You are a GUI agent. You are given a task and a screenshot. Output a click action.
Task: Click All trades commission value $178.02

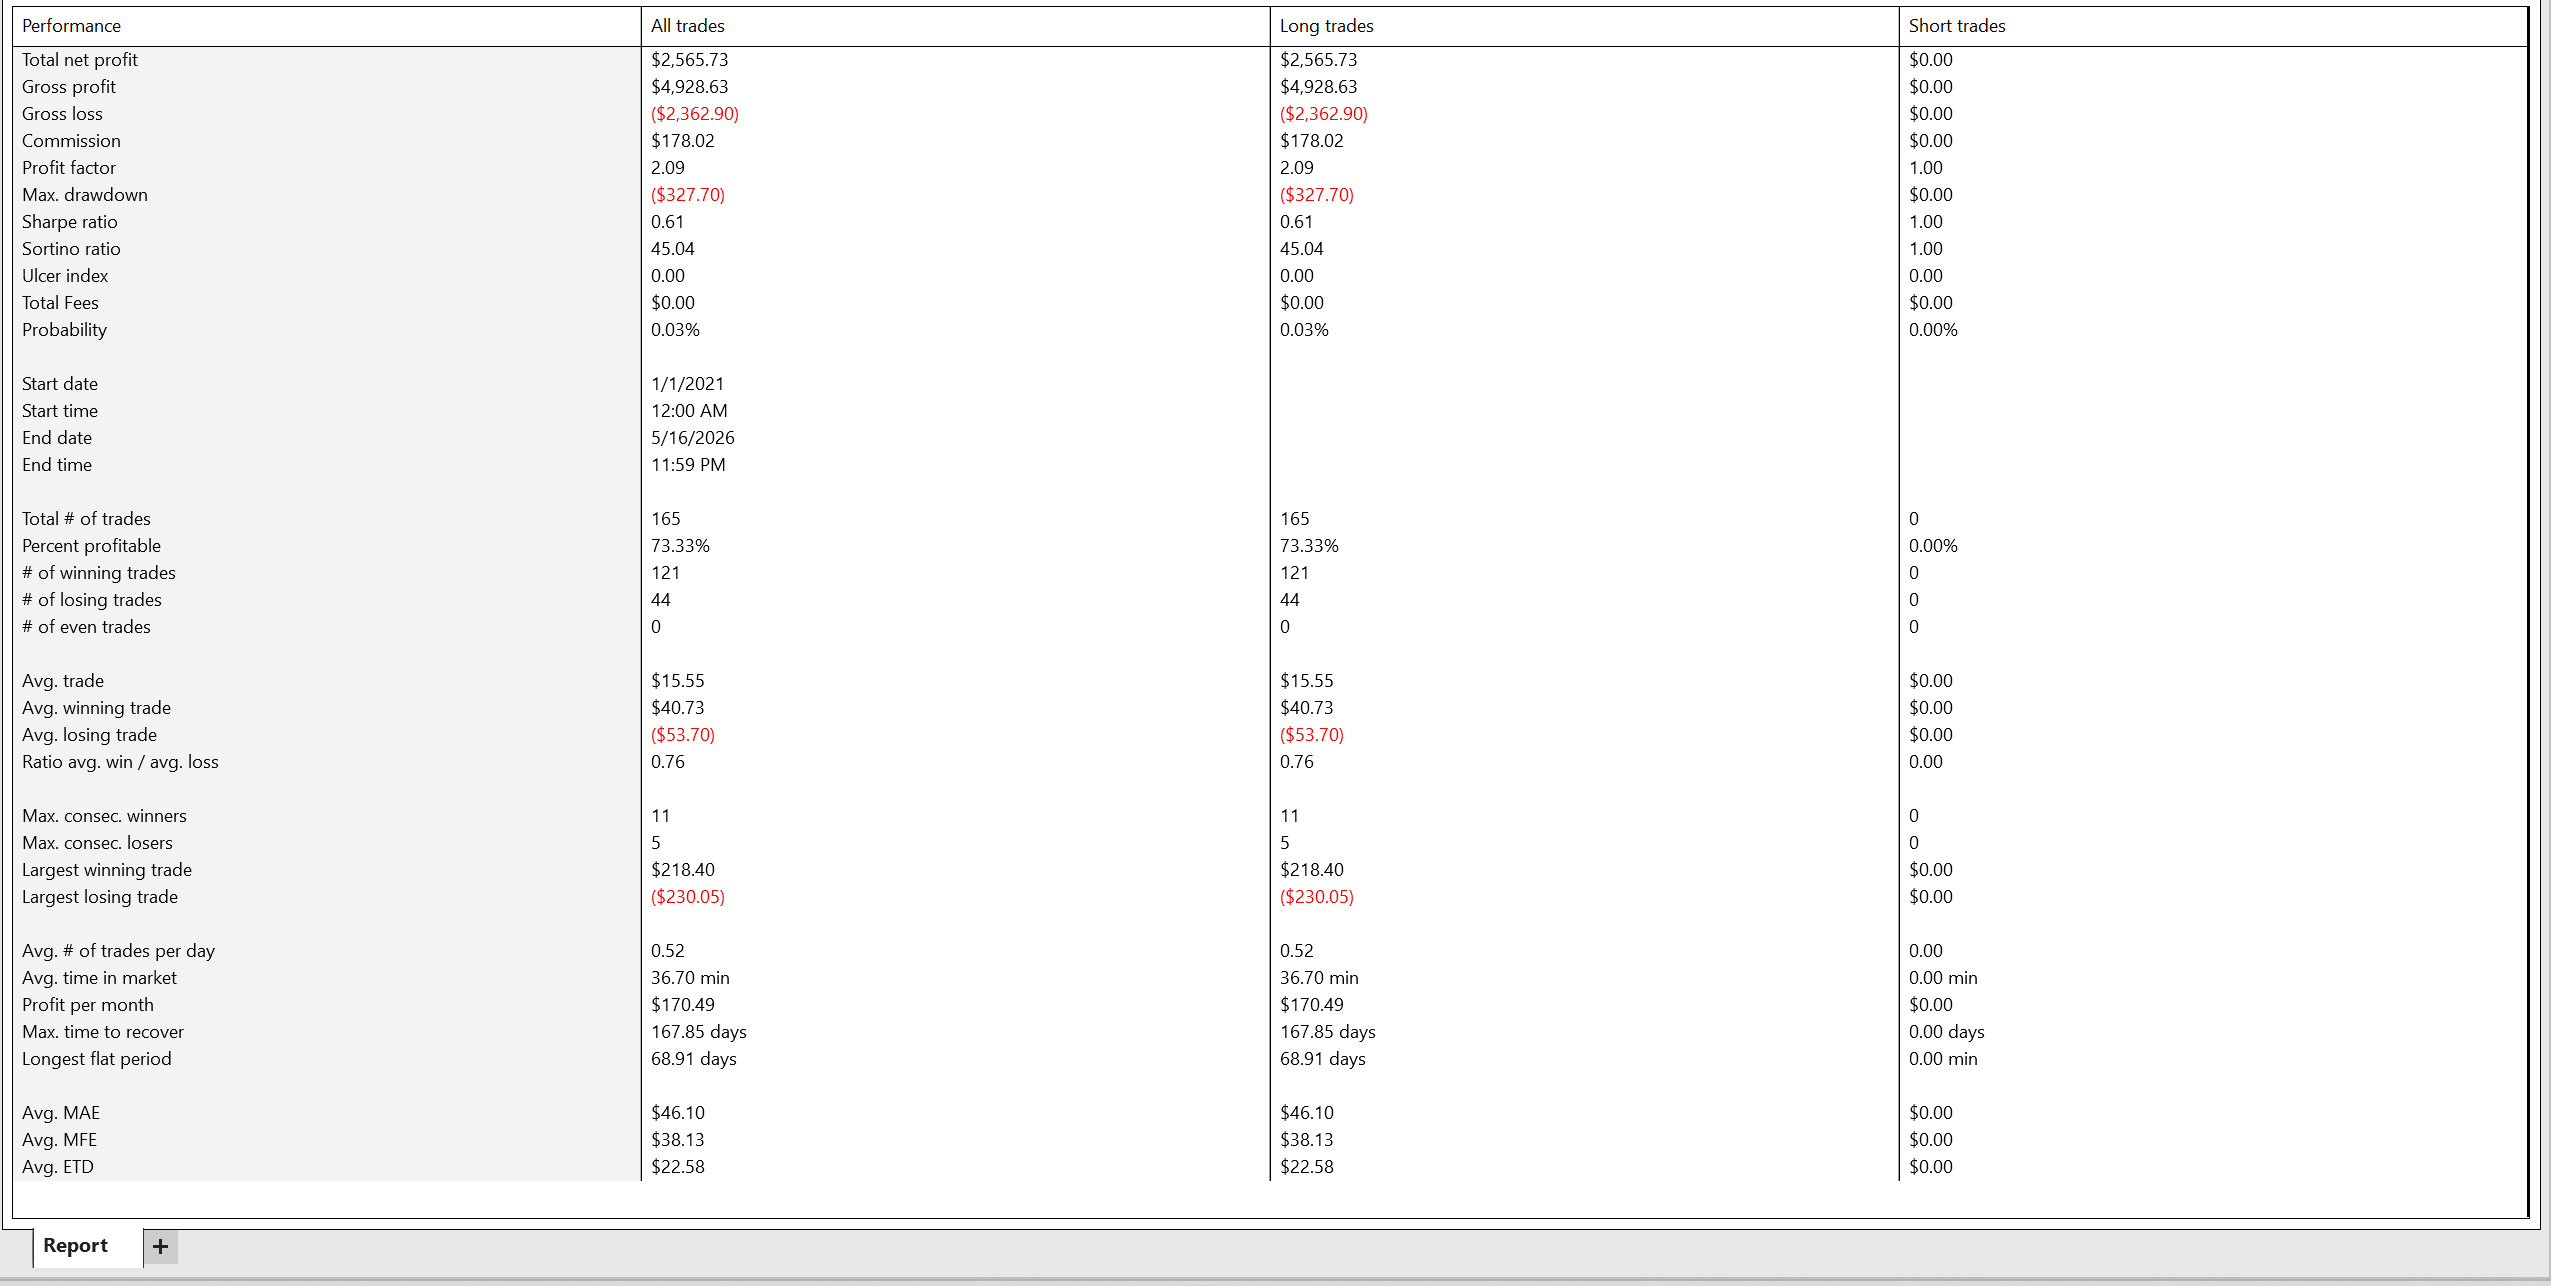tap(683, 141)
